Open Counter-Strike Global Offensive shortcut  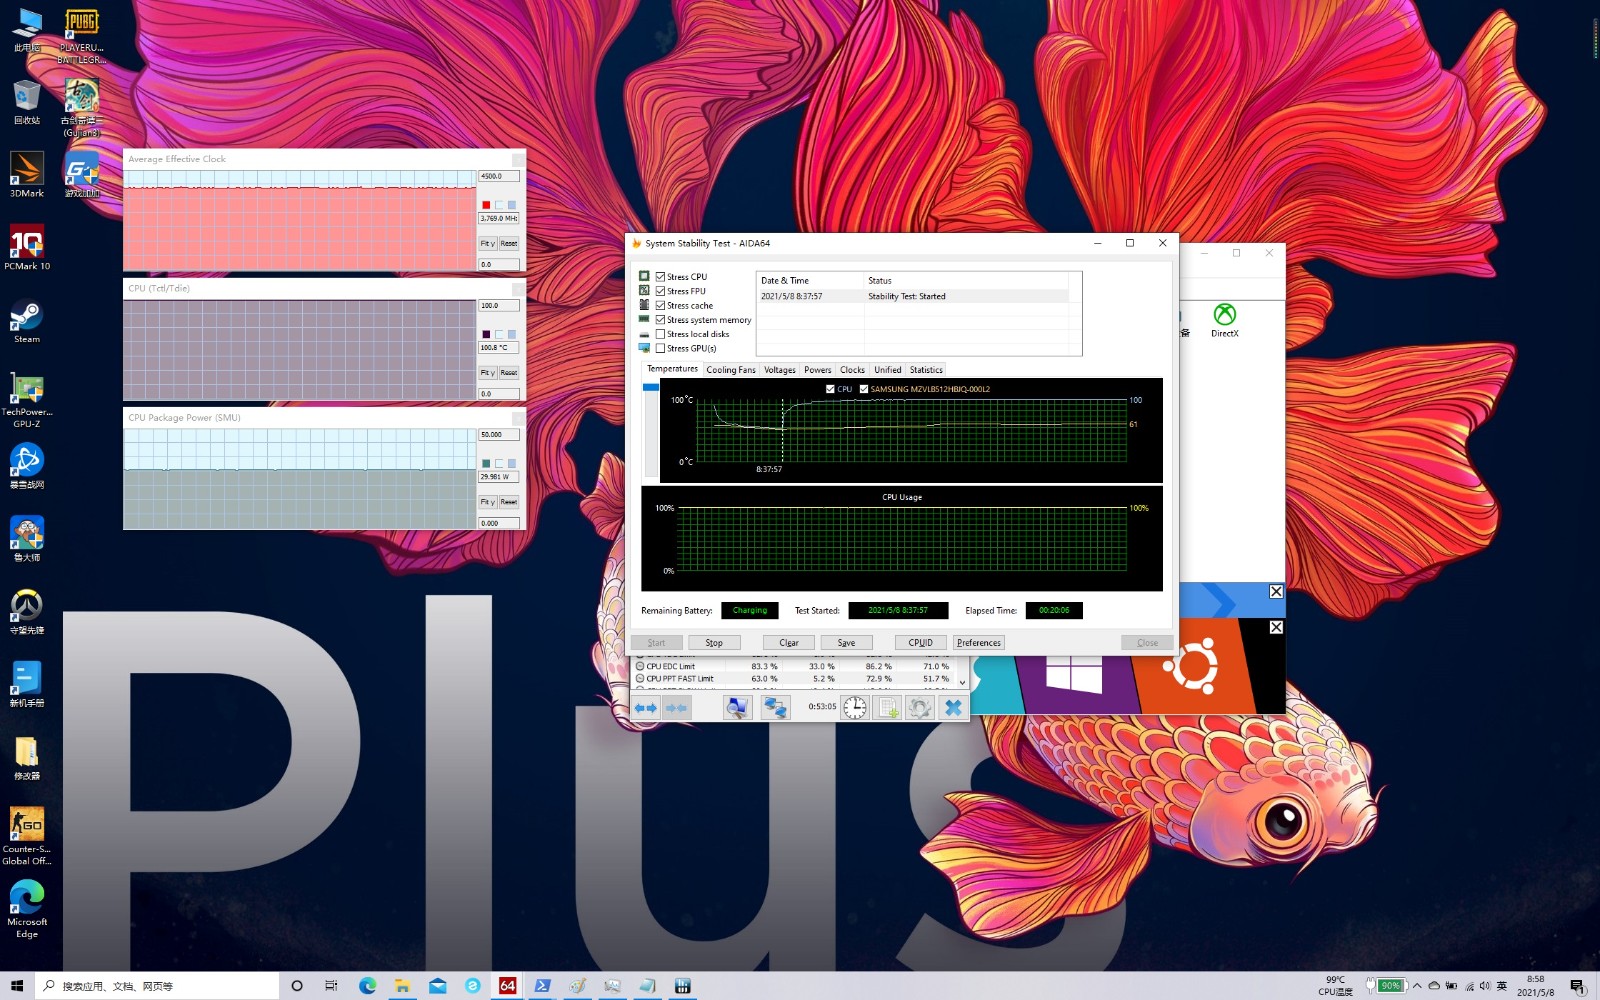(27, 835)
